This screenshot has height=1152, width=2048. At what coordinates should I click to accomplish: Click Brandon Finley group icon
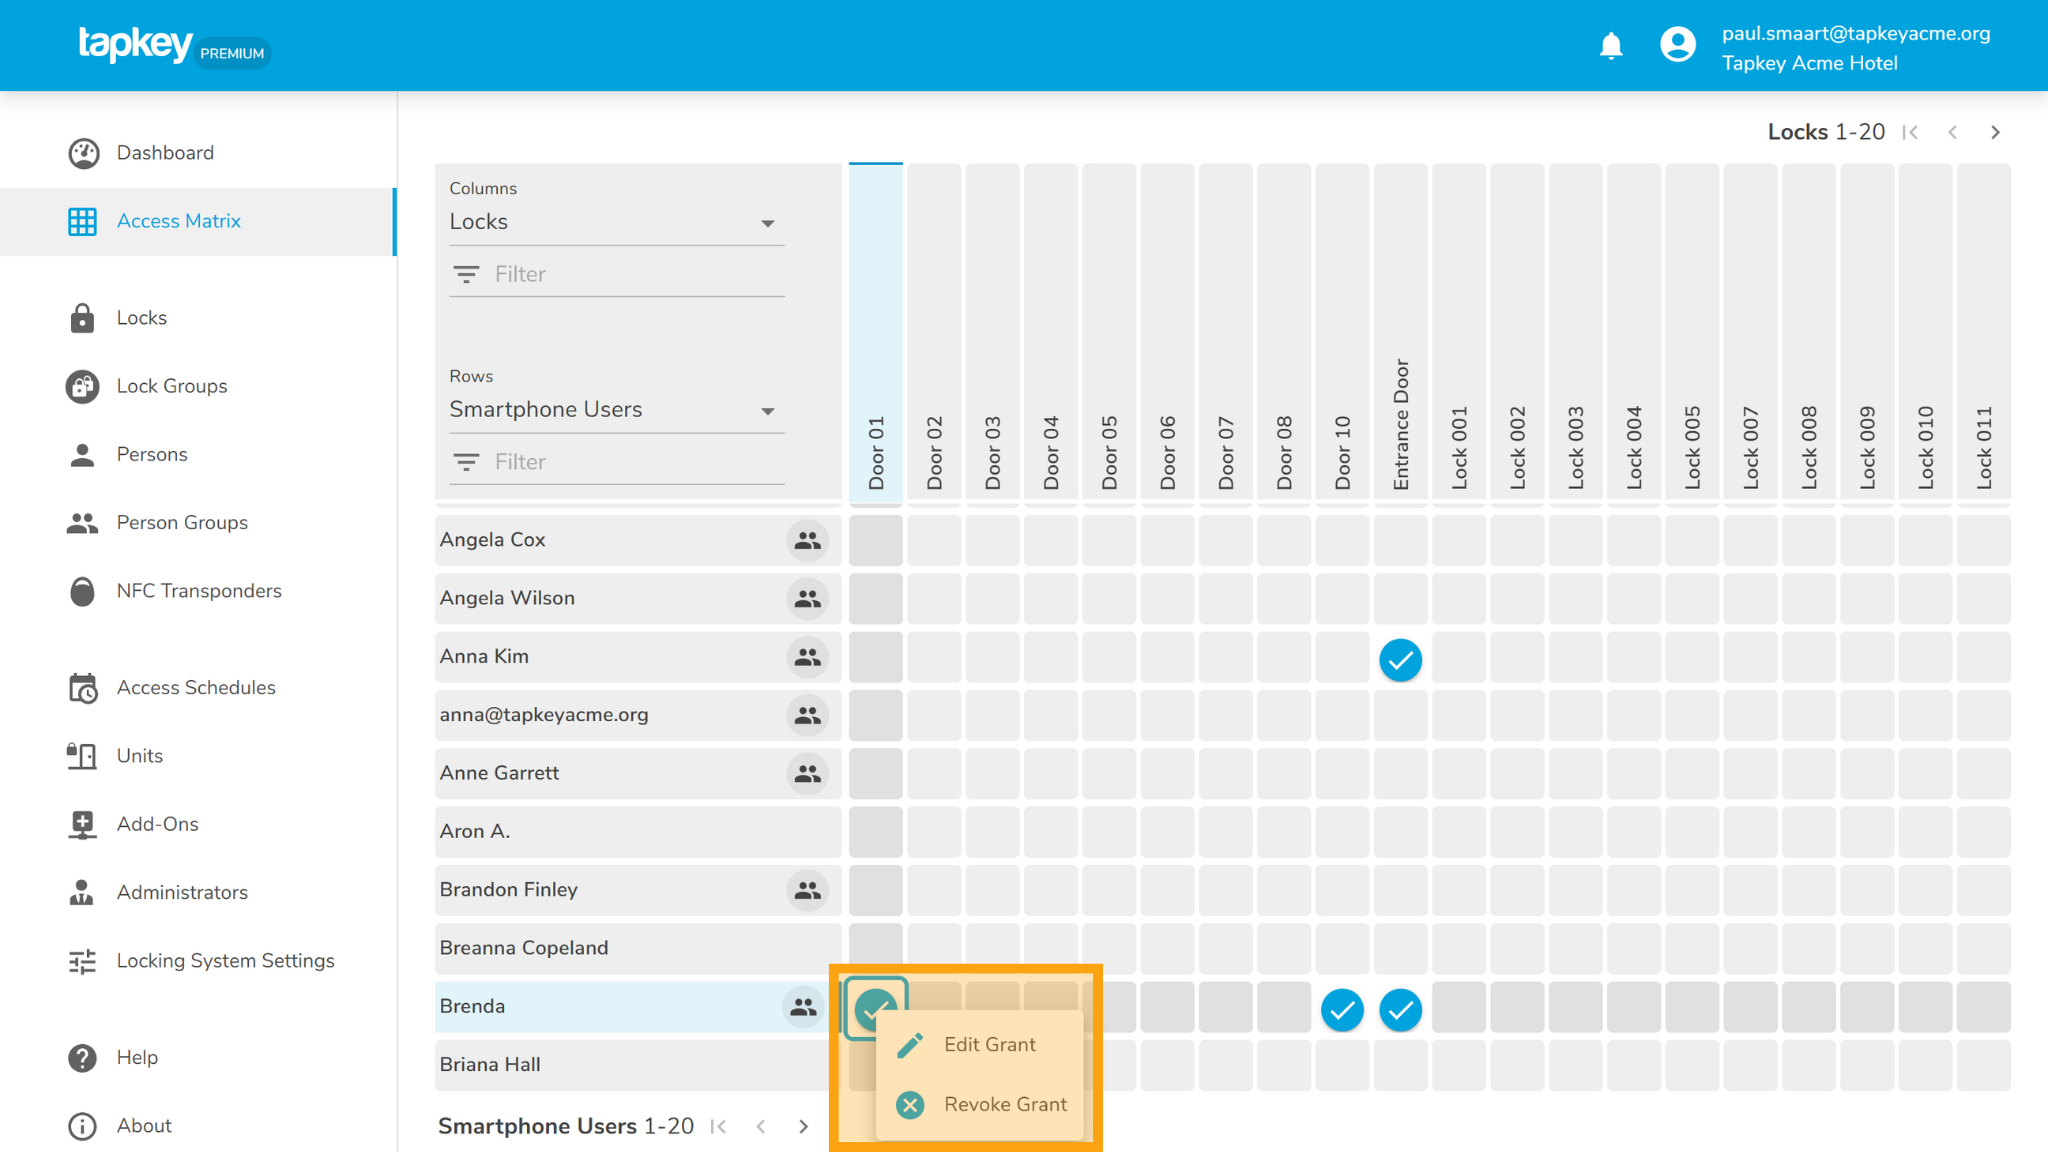point(807,890)
